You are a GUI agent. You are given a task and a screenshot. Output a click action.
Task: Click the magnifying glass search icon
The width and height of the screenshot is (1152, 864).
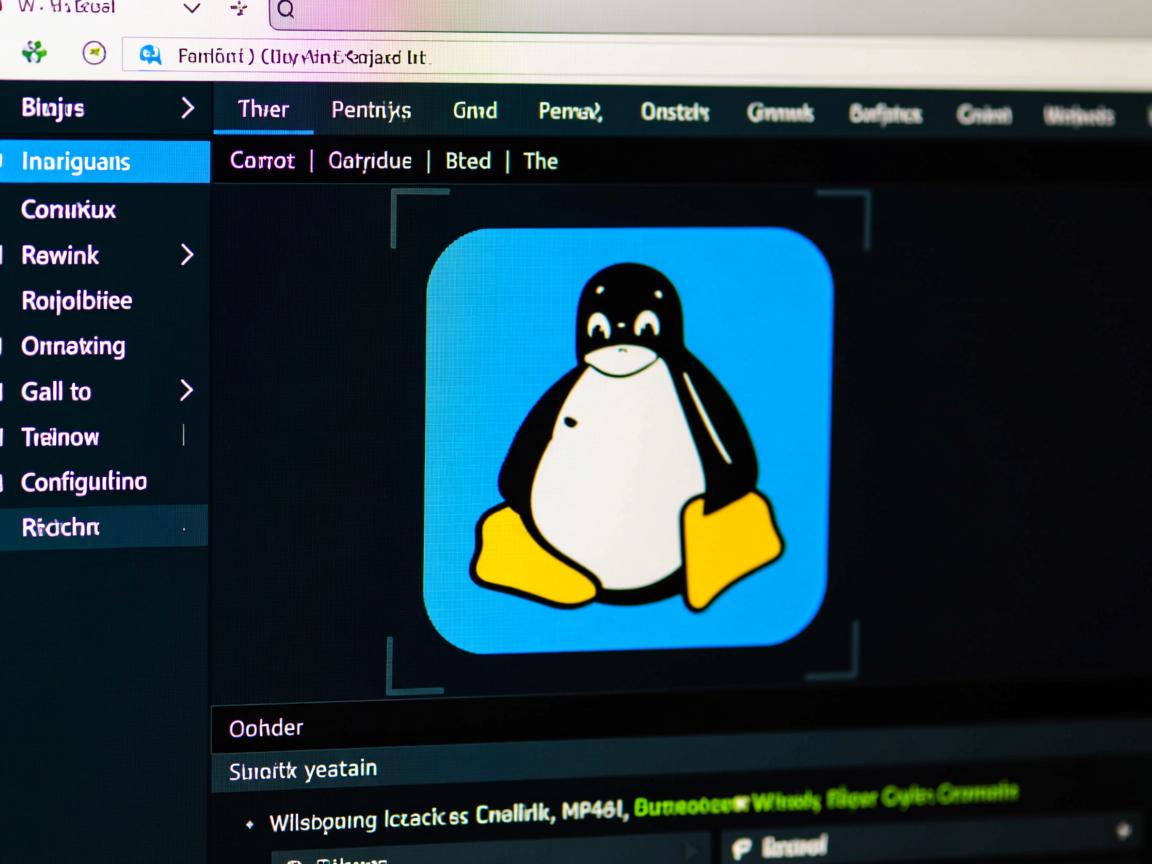(286, 13)
